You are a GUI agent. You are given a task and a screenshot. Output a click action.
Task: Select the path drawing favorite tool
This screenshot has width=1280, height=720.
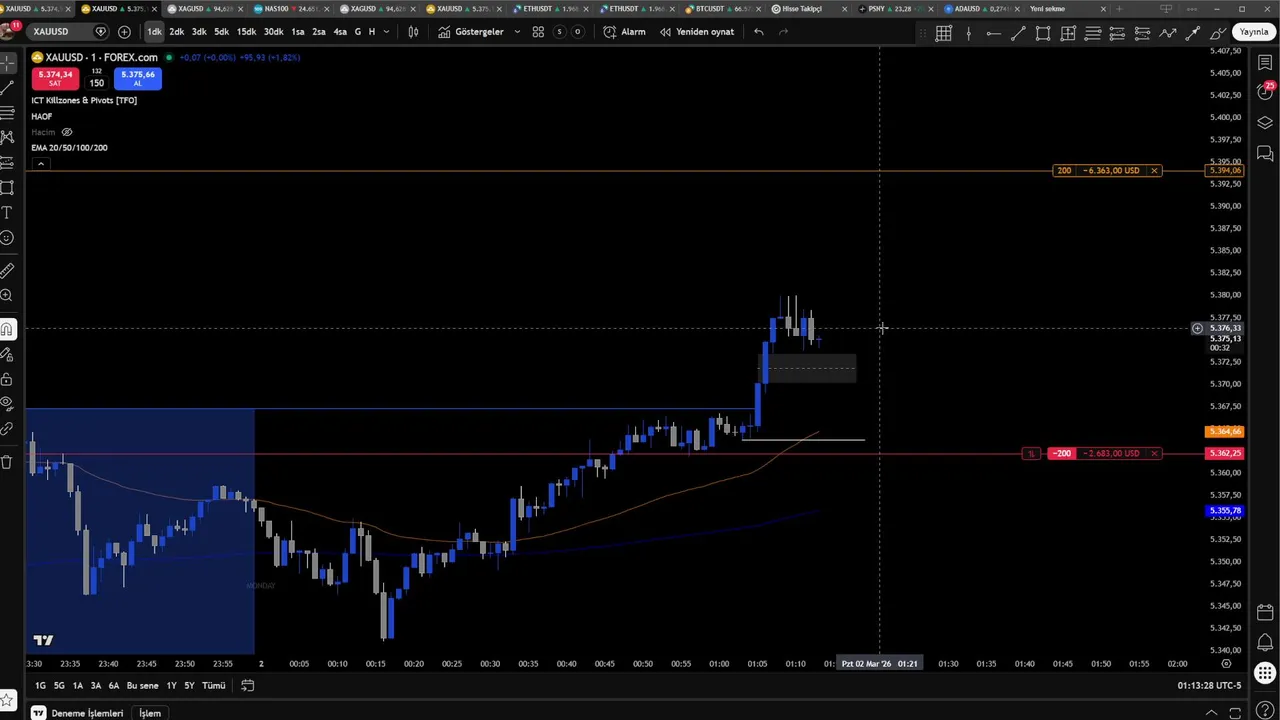[1168, 33]
